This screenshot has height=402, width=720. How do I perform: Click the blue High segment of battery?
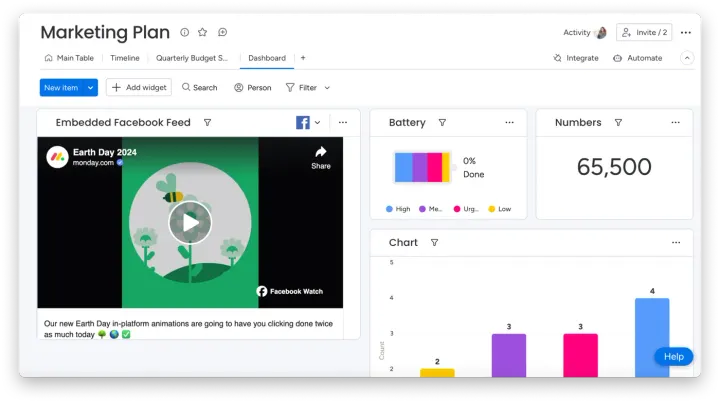404,167
